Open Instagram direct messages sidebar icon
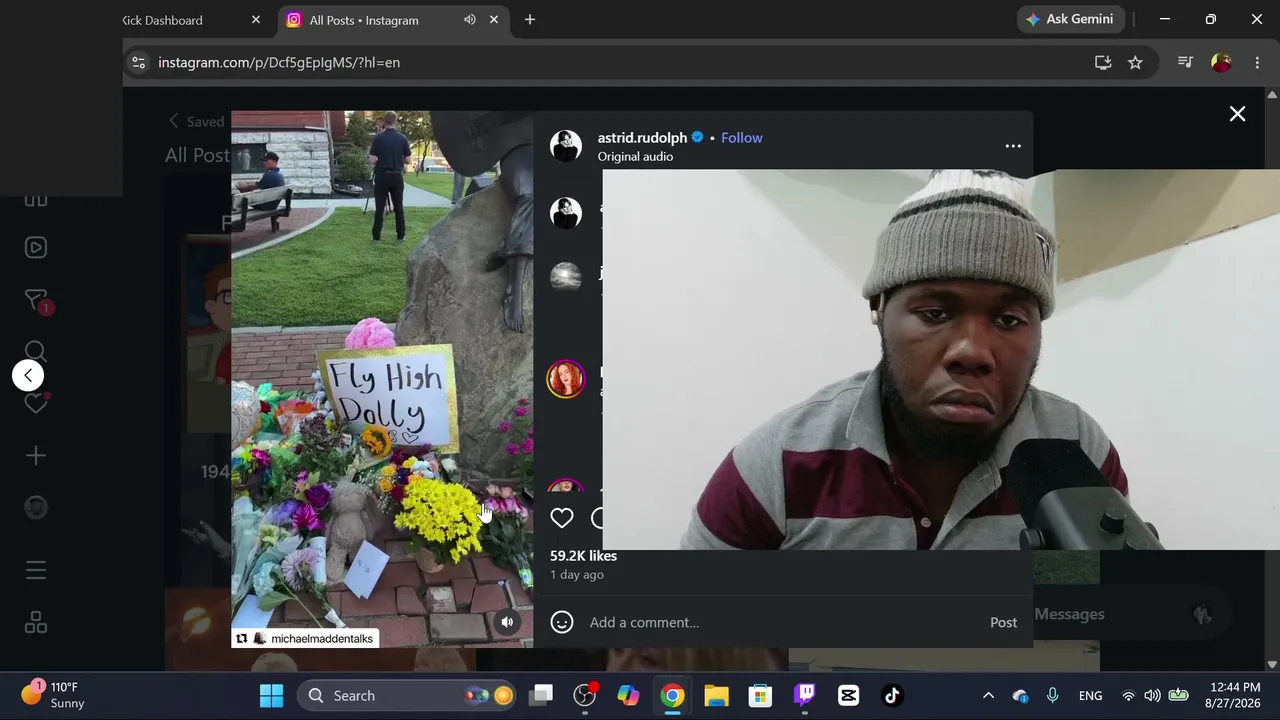Viewport: 1280px width, 720px height. [x=36, y=300]
